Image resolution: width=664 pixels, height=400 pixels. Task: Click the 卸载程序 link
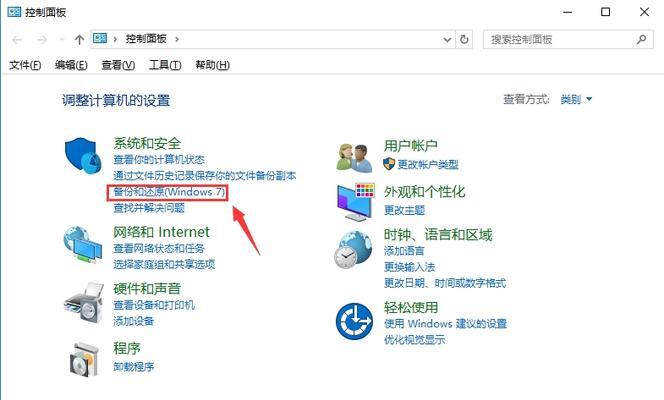point(133,367)
